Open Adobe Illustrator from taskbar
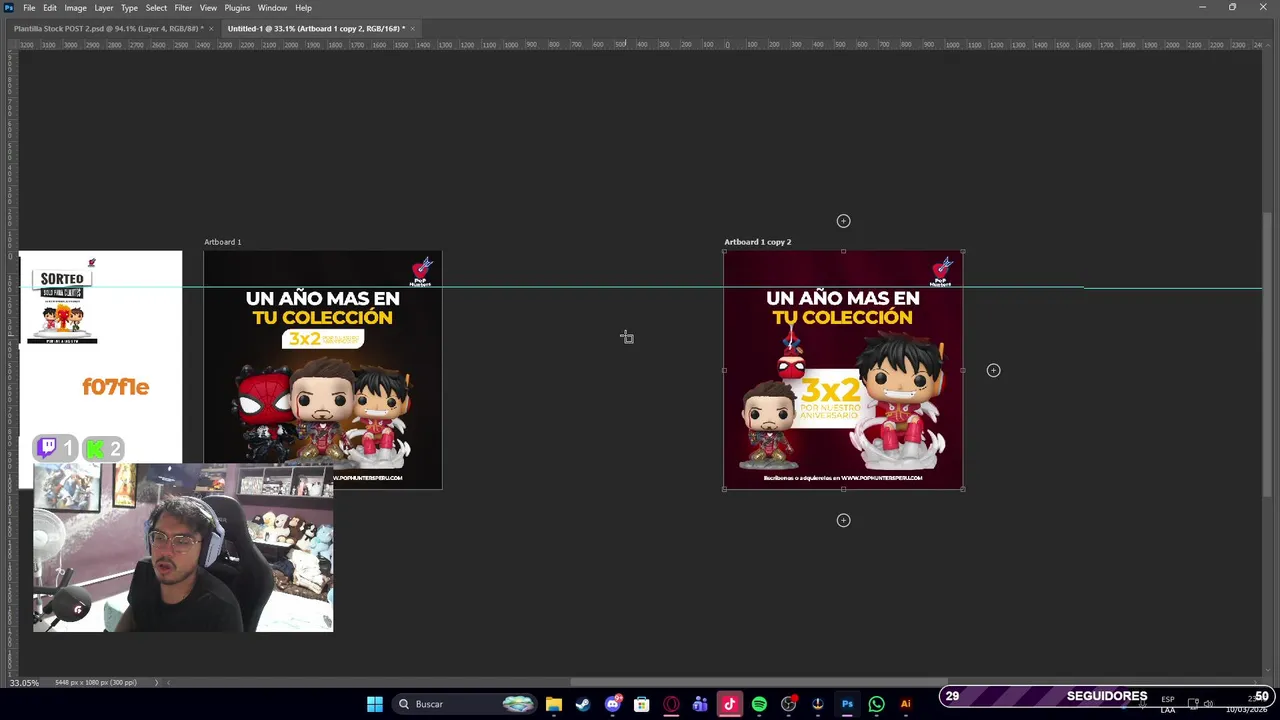Viewport: 1280px width, 720px height. tap(906, 704)
